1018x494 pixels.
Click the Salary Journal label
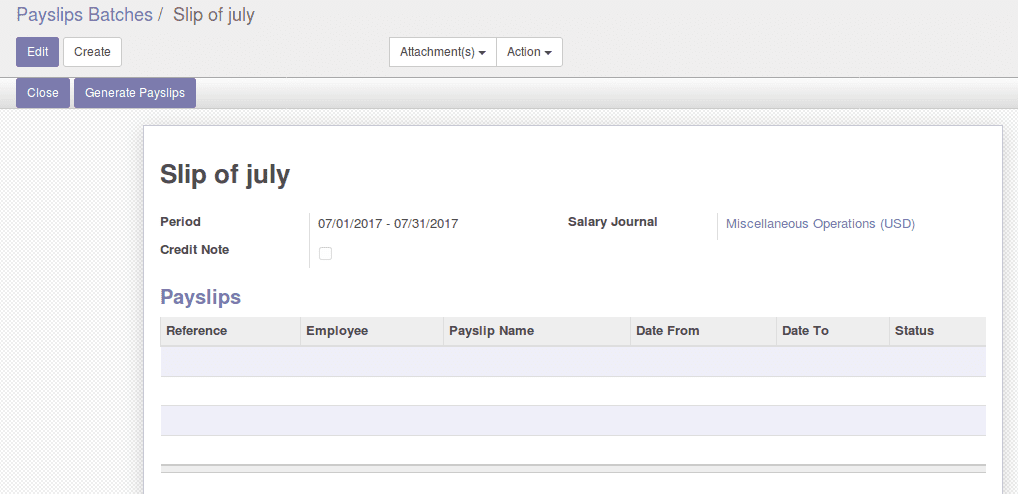(613, 222)
